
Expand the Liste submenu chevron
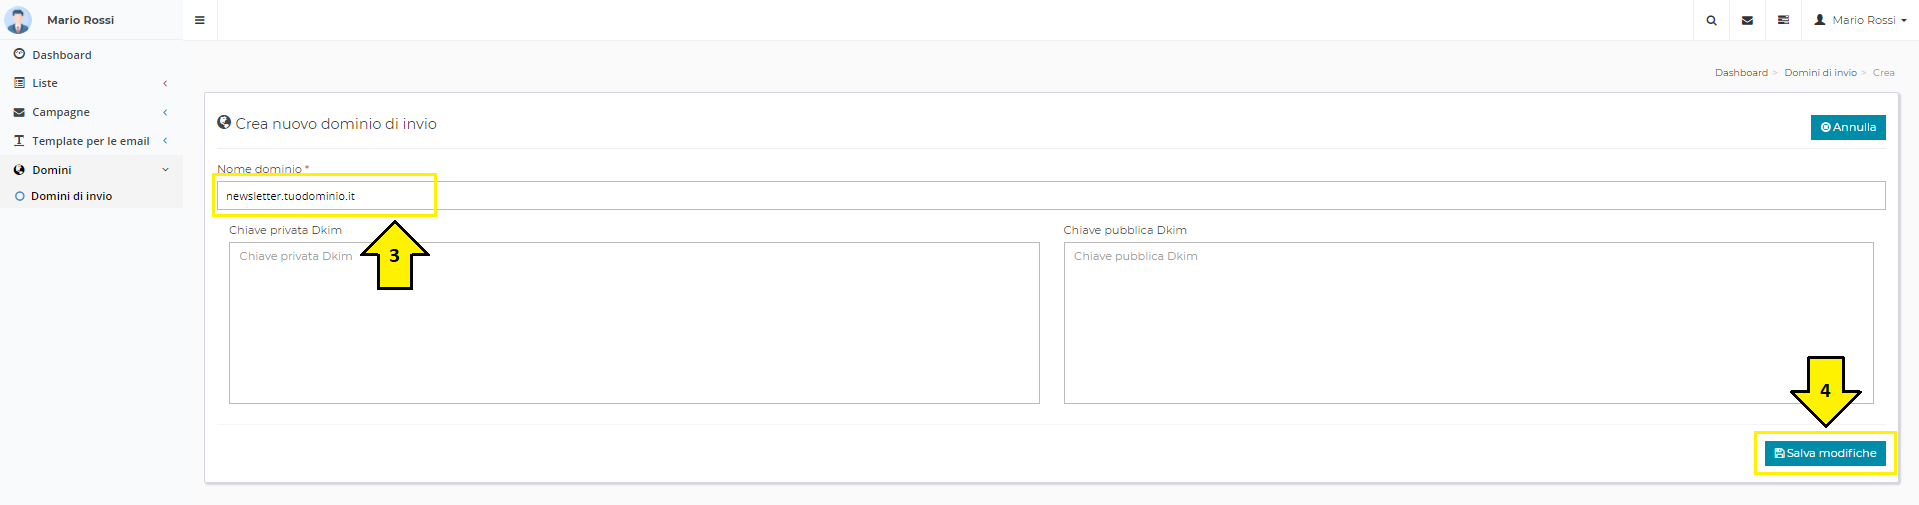(x=165, y=83)
